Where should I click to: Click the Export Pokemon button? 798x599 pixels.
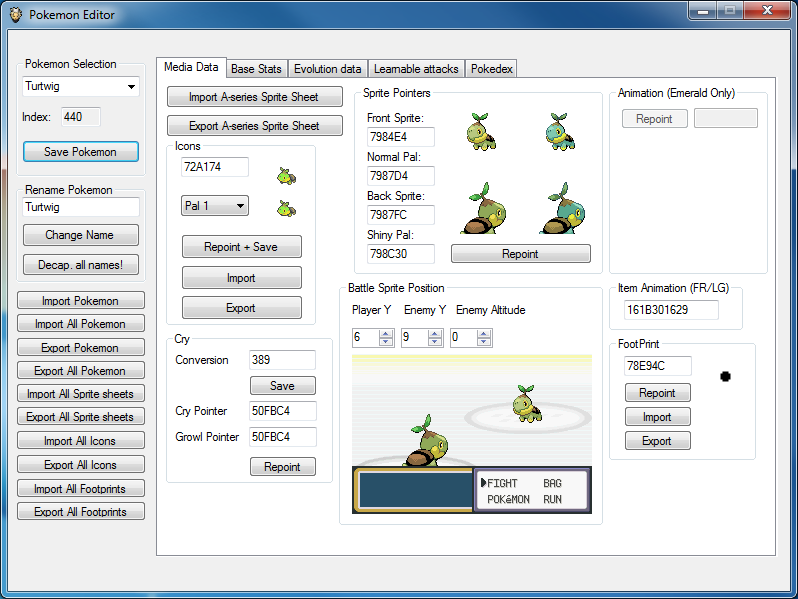(x=80, y=348)
